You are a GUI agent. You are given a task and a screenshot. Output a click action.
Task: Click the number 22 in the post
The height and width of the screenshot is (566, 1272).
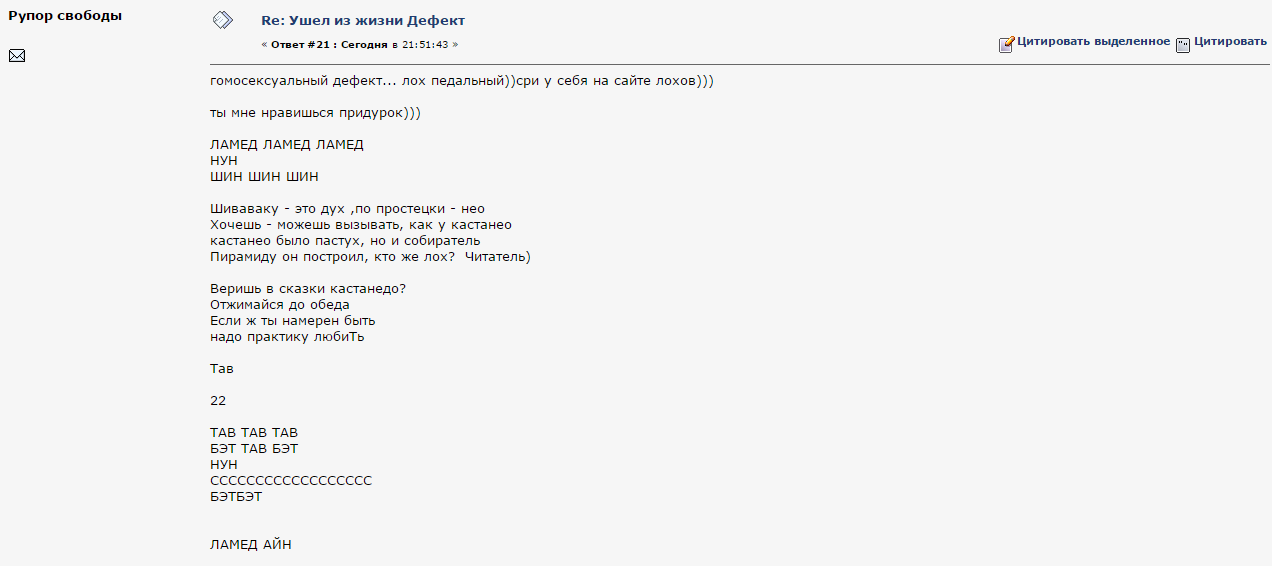point(218,400)
